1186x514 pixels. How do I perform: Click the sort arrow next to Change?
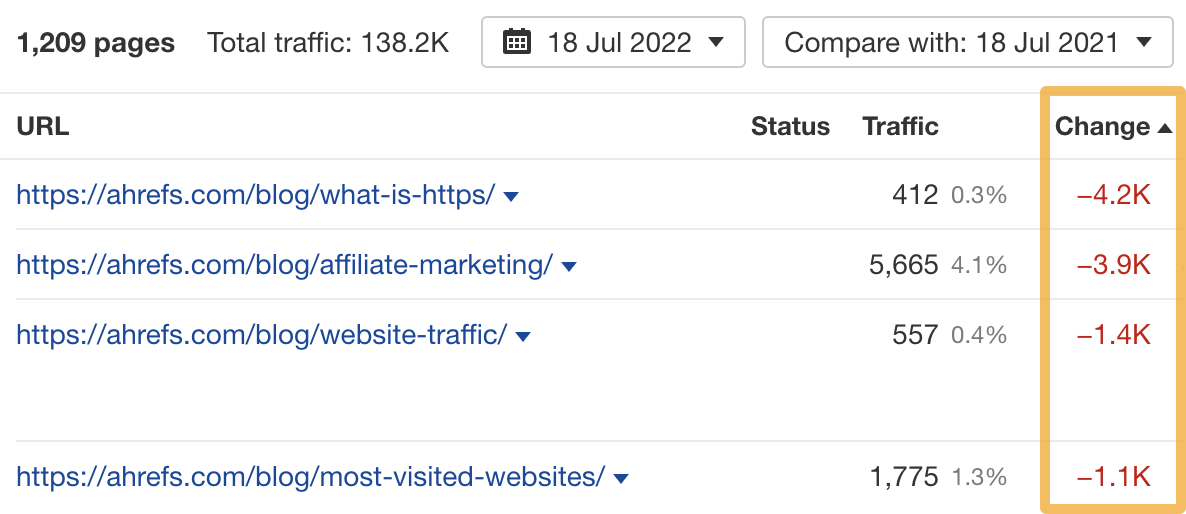tap(1165, 128)
